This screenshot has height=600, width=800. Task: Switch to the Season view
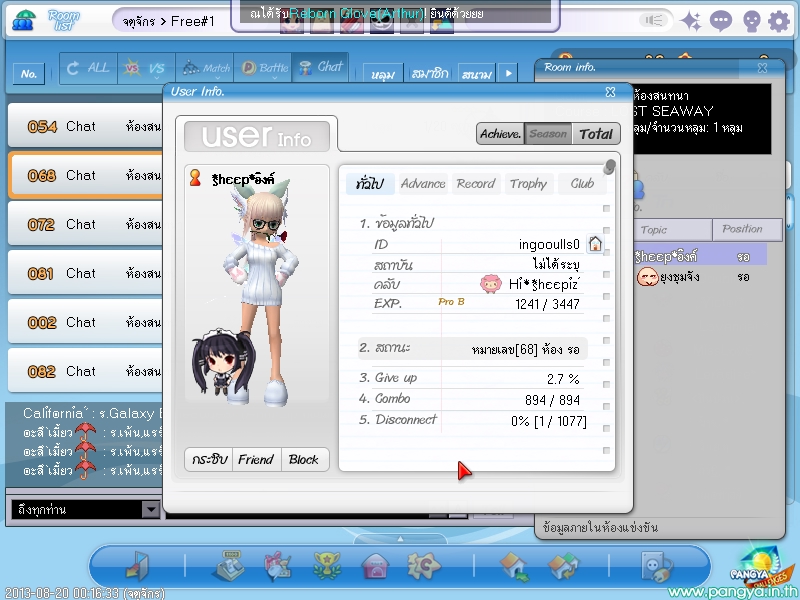click(x=548, y=134)
